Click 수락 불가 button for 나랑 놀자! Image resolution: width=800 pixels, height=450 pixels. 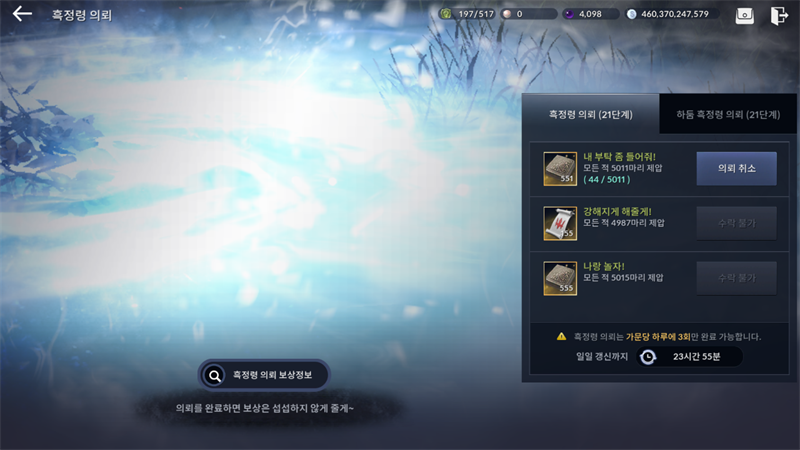coord(736,278)
